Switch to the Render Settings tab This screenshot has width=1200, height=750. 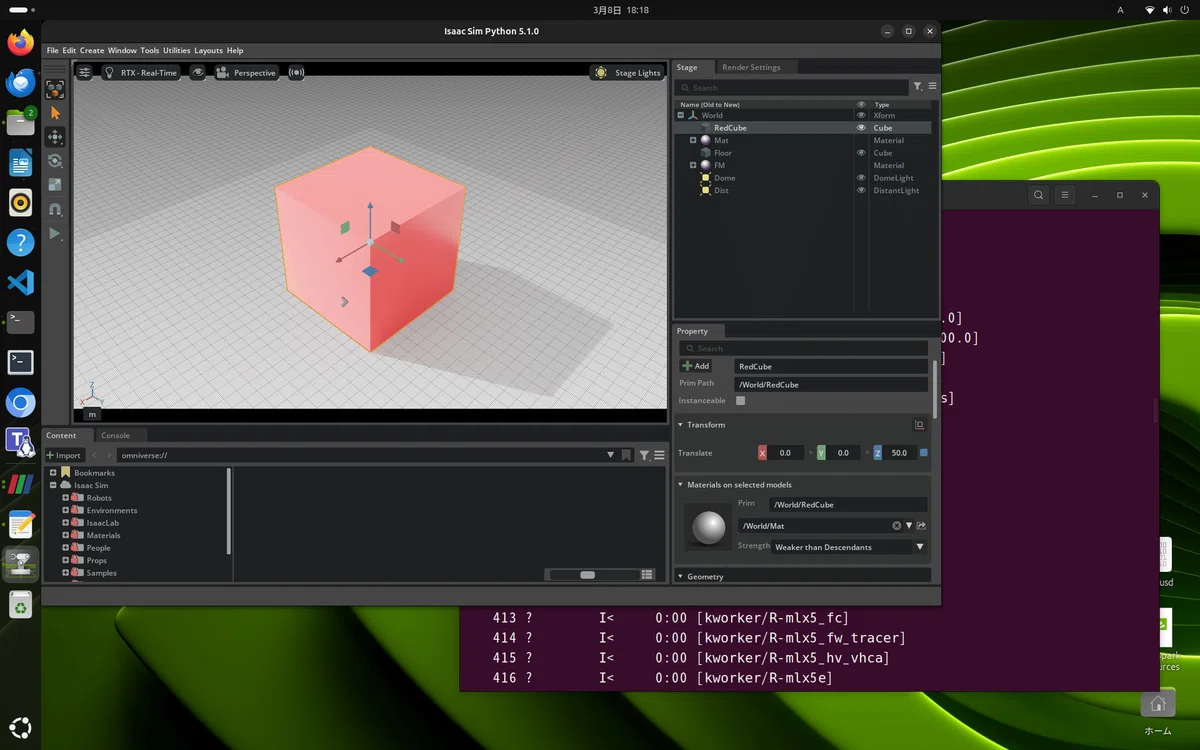(751, 67)
